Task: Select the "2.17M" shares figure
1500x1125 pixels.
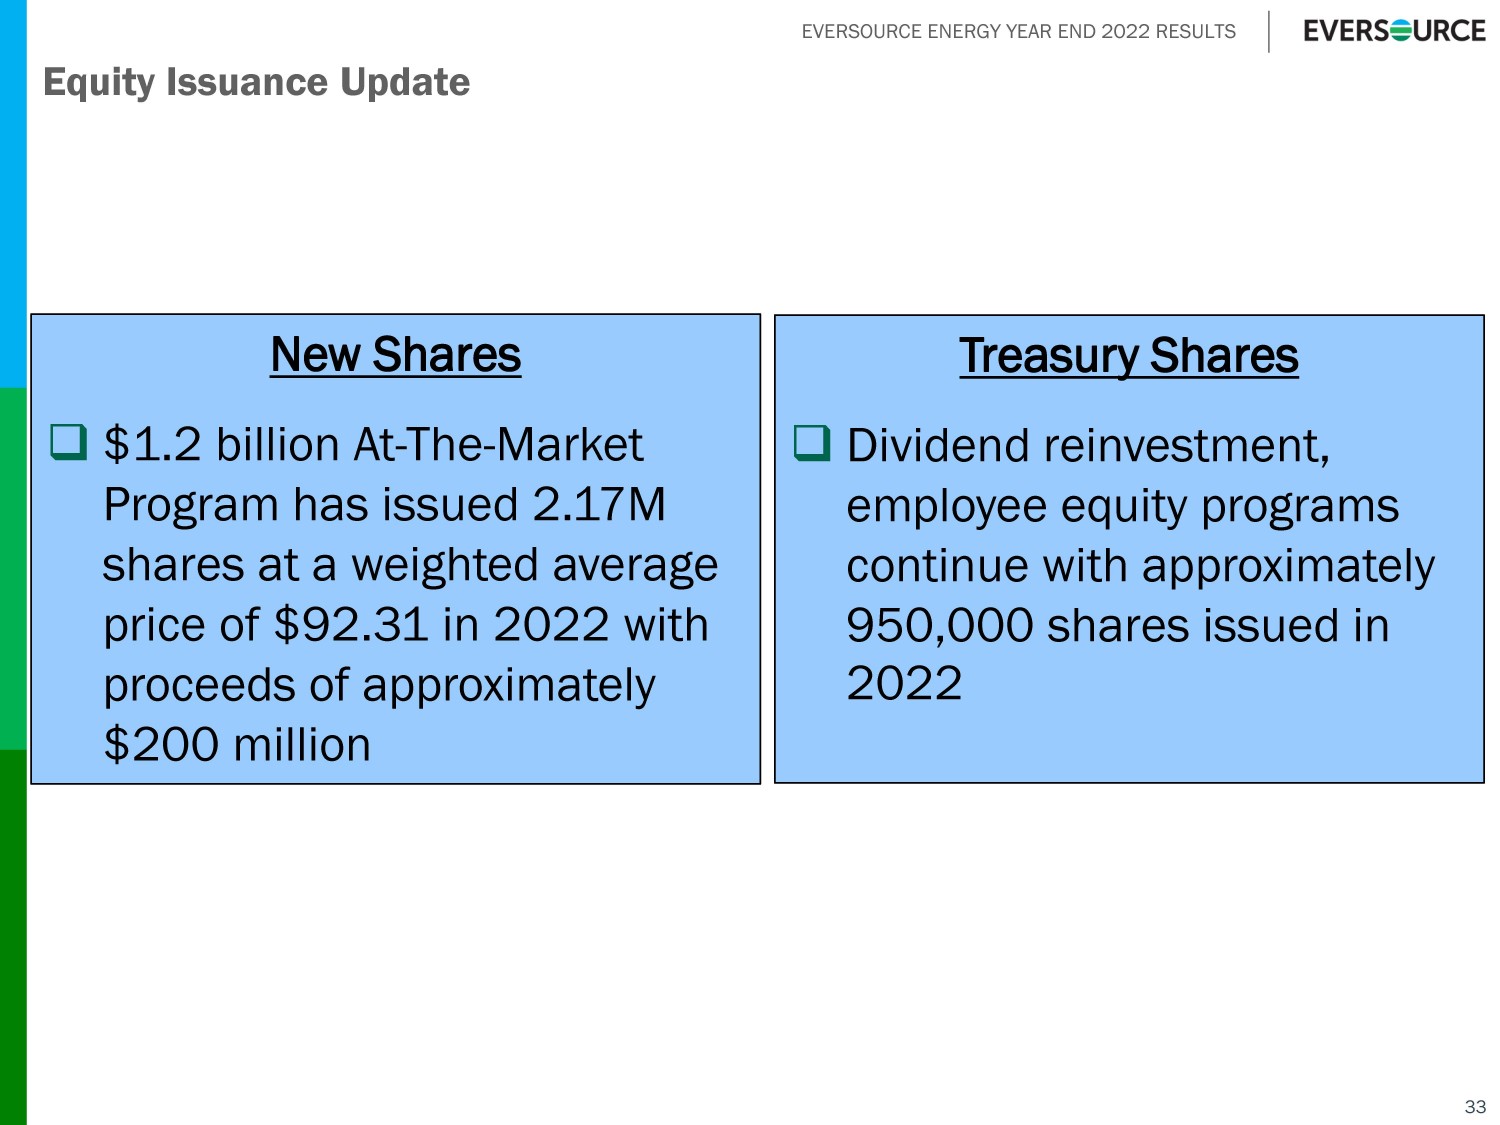Action: pyautogui.click(x=598, y=505)
